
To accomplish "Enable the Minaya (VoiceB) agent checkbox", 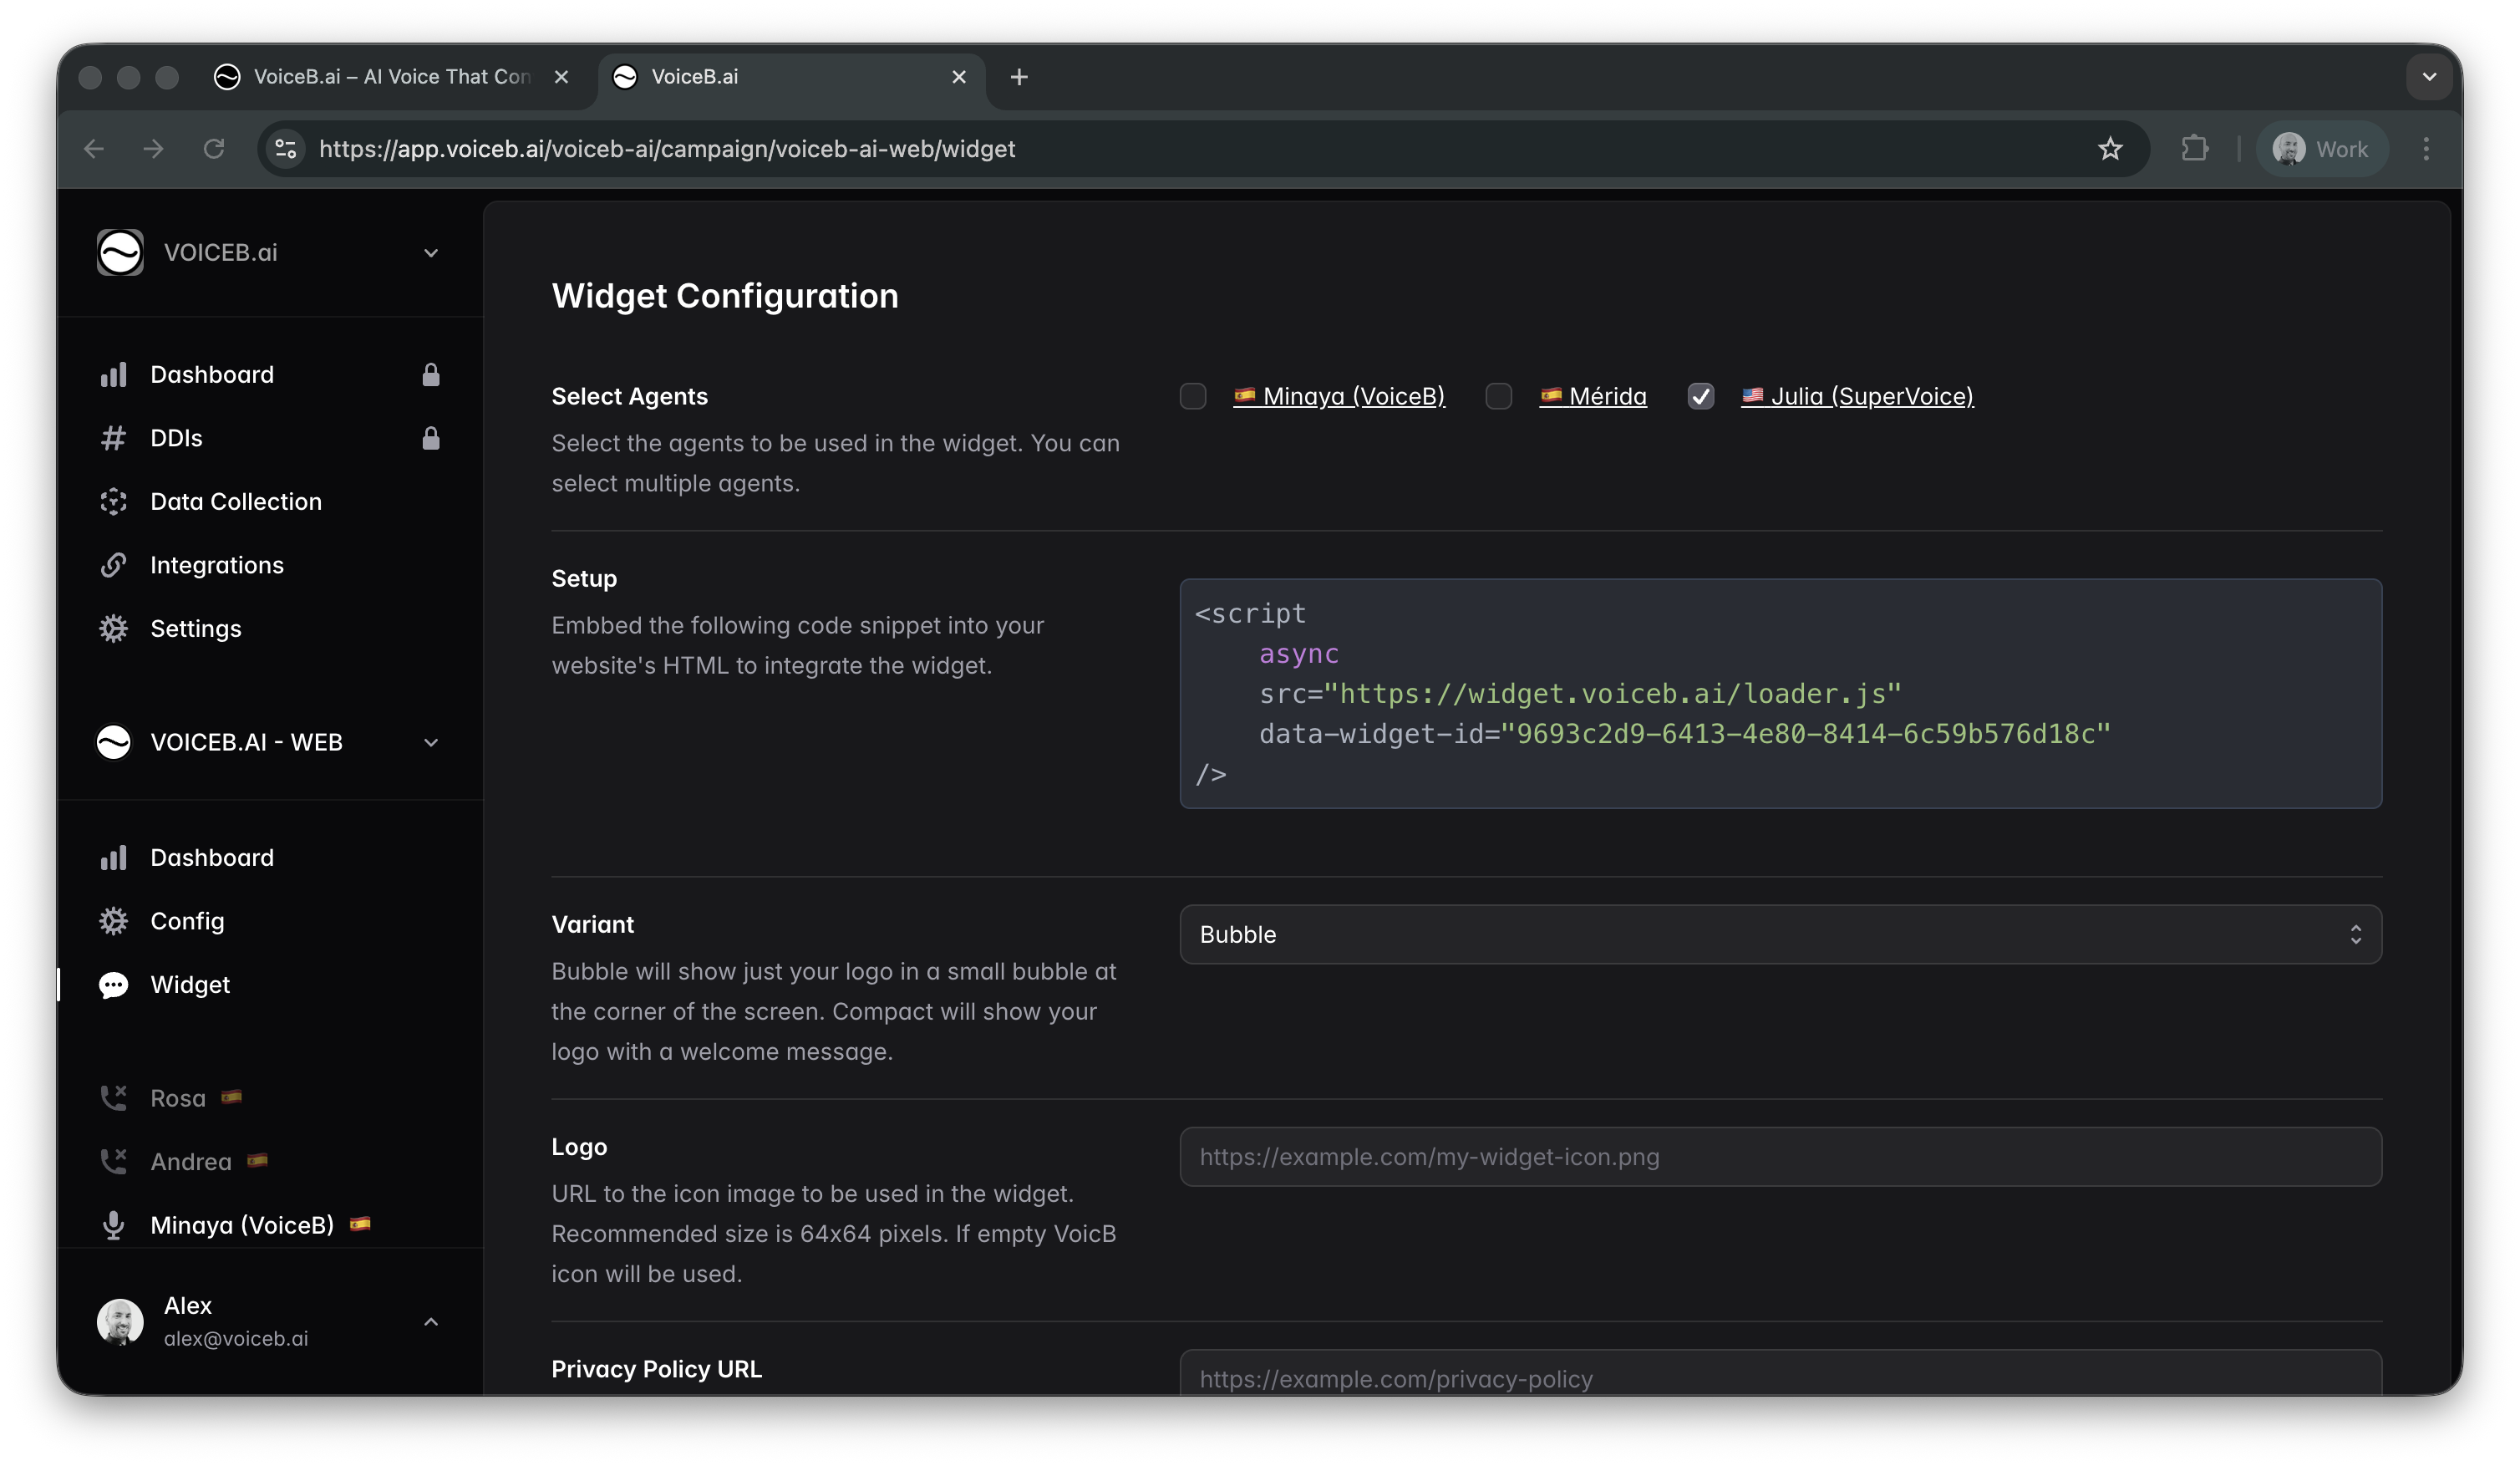I will [1193, 396].
